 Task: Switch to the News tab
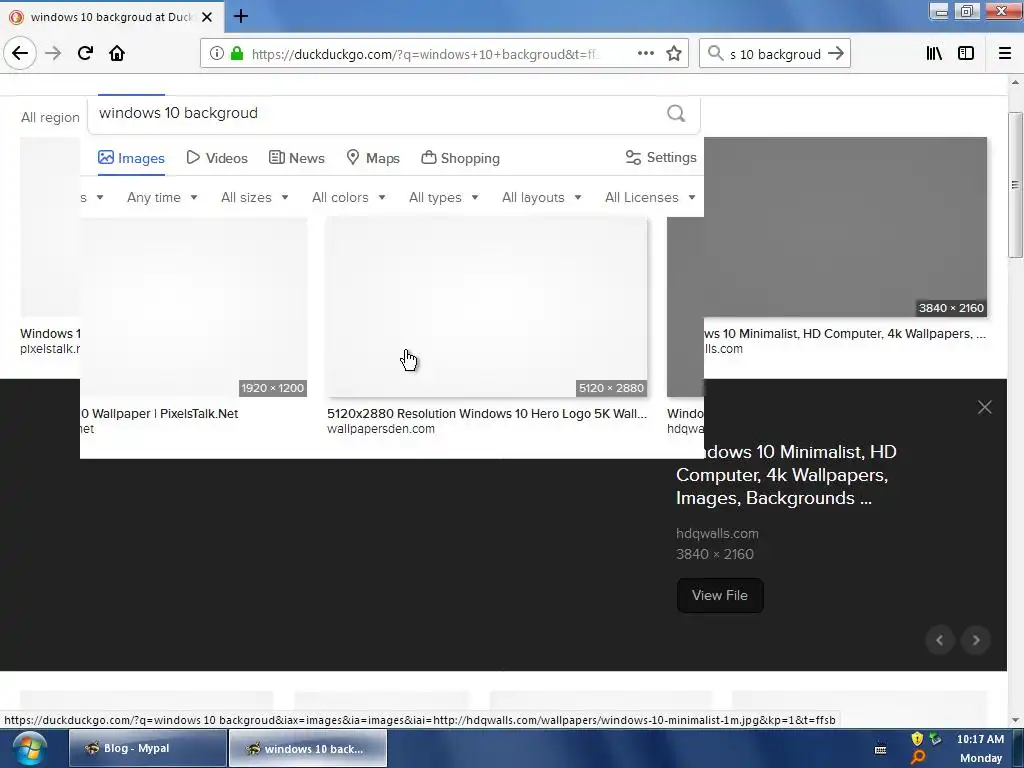click(x=296, y=158)
